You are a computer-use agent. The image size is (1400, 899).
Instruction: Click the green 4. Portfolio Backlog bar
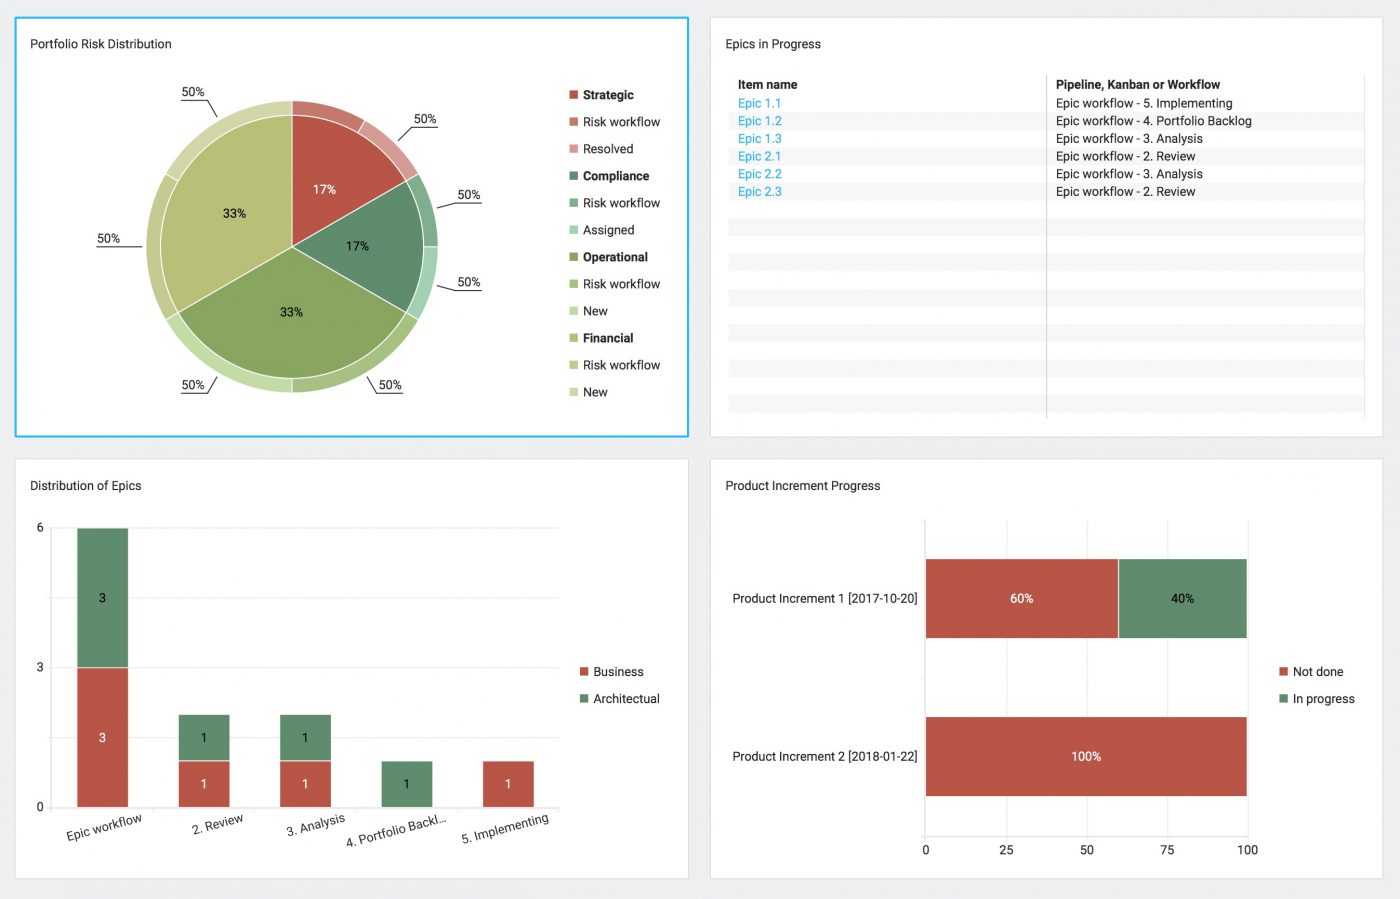[406, 784]
